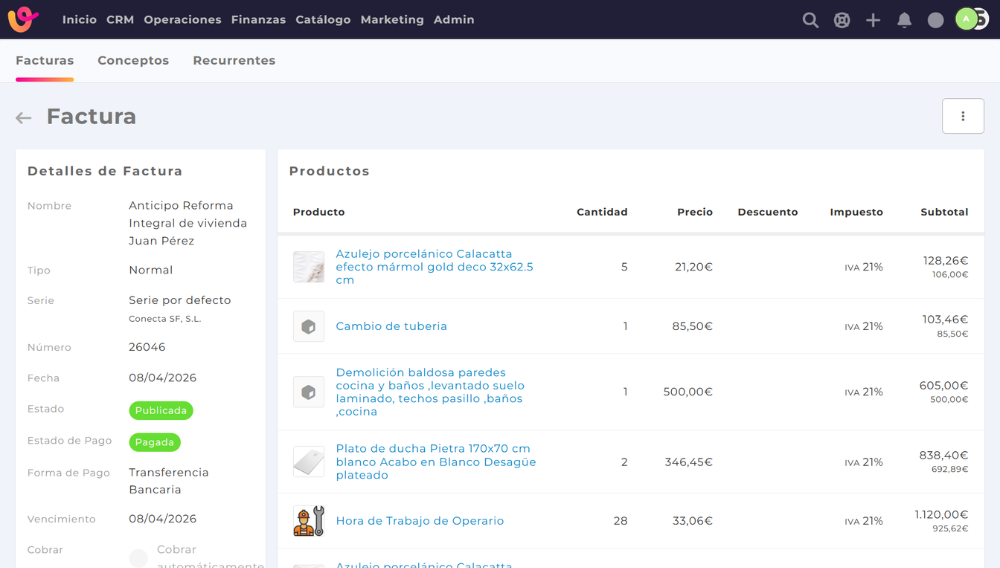
Task: Click the green user avatar
Action: pyautogui.click(x=965, y=19)
